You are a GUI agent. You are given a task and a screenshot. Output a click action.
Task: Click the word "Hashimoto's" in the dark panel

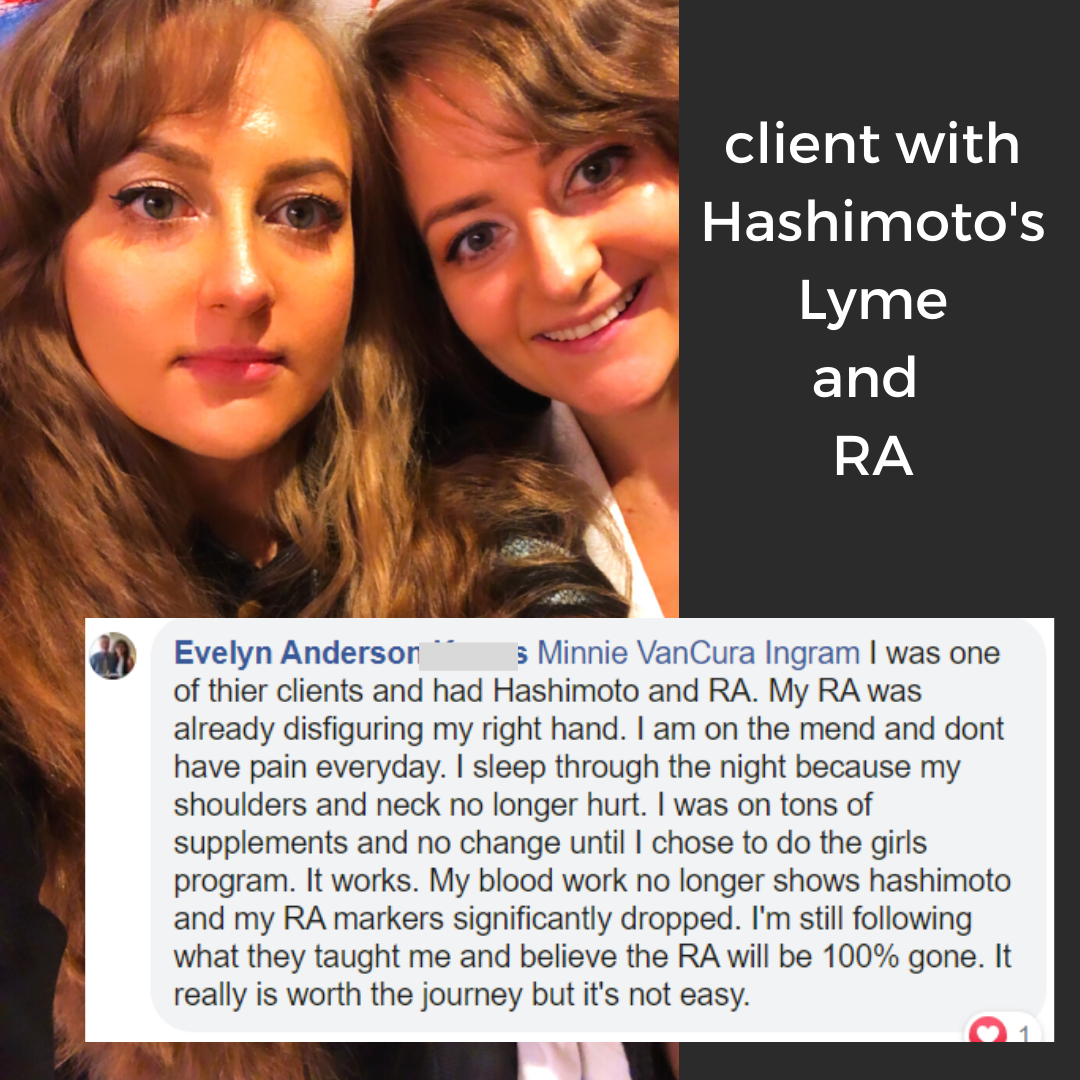click(x=873, y=222)
